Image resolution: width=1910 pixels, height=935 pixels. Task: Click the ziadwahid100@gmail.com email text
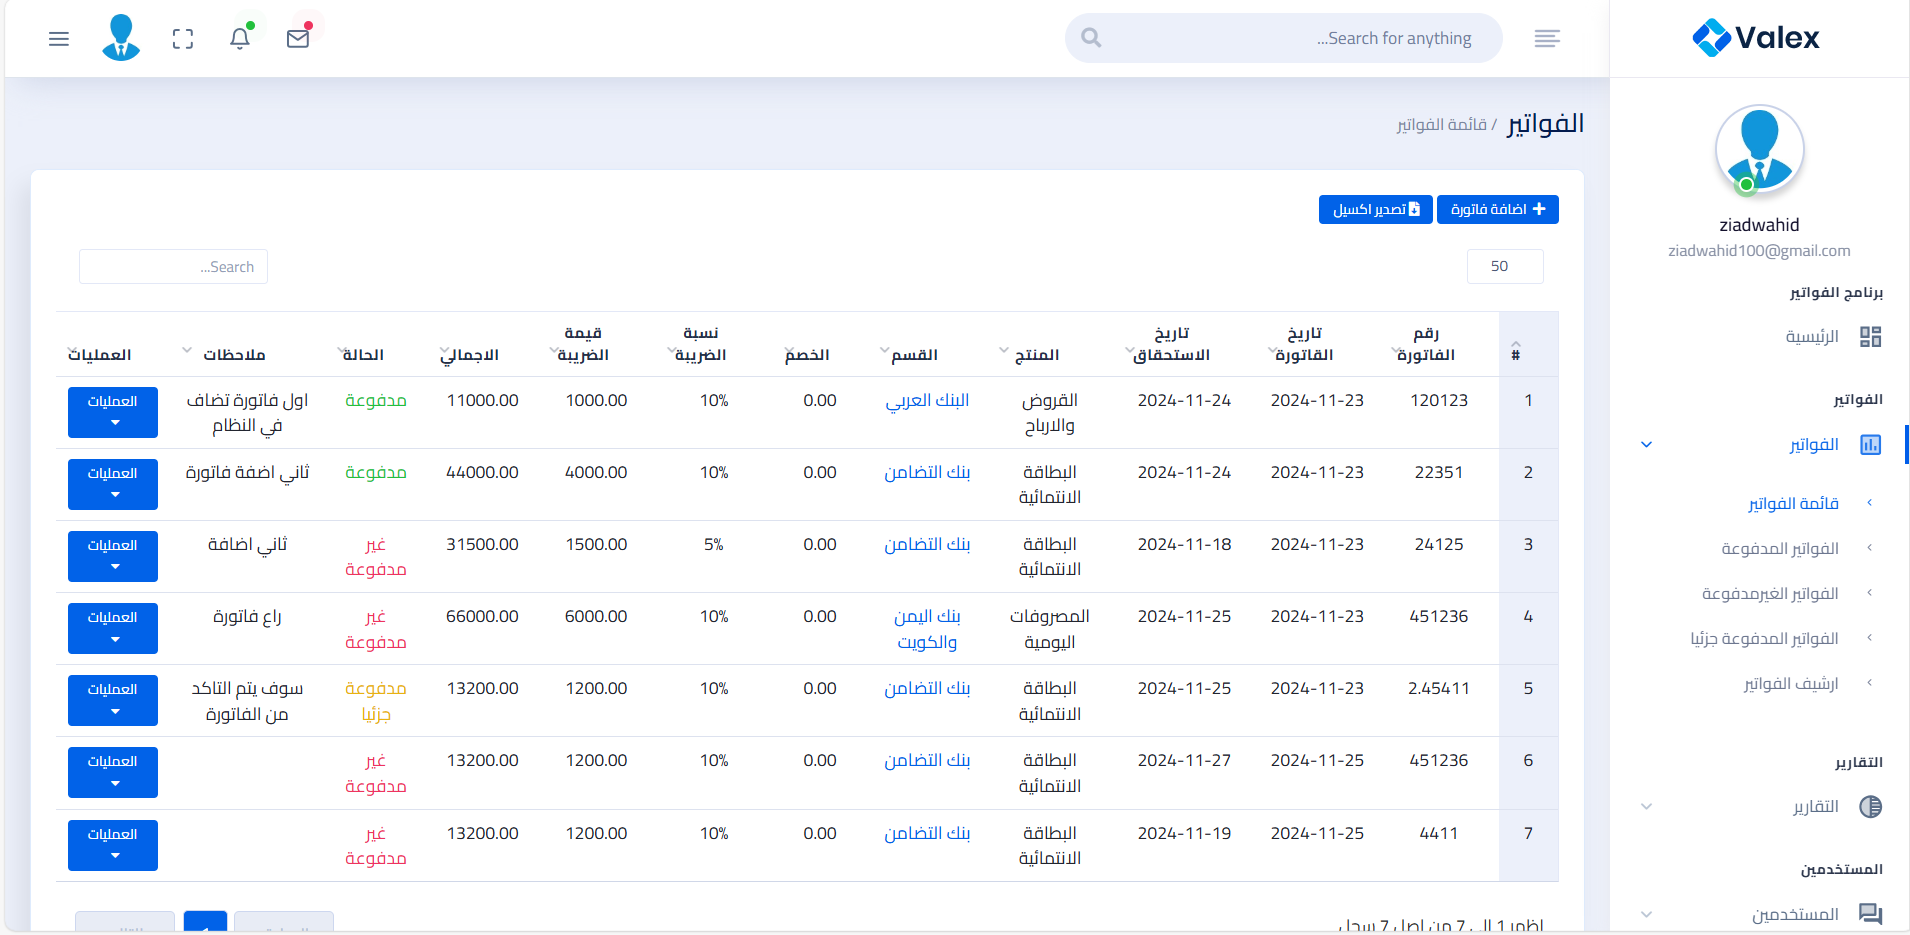[x=1759, y=251]
